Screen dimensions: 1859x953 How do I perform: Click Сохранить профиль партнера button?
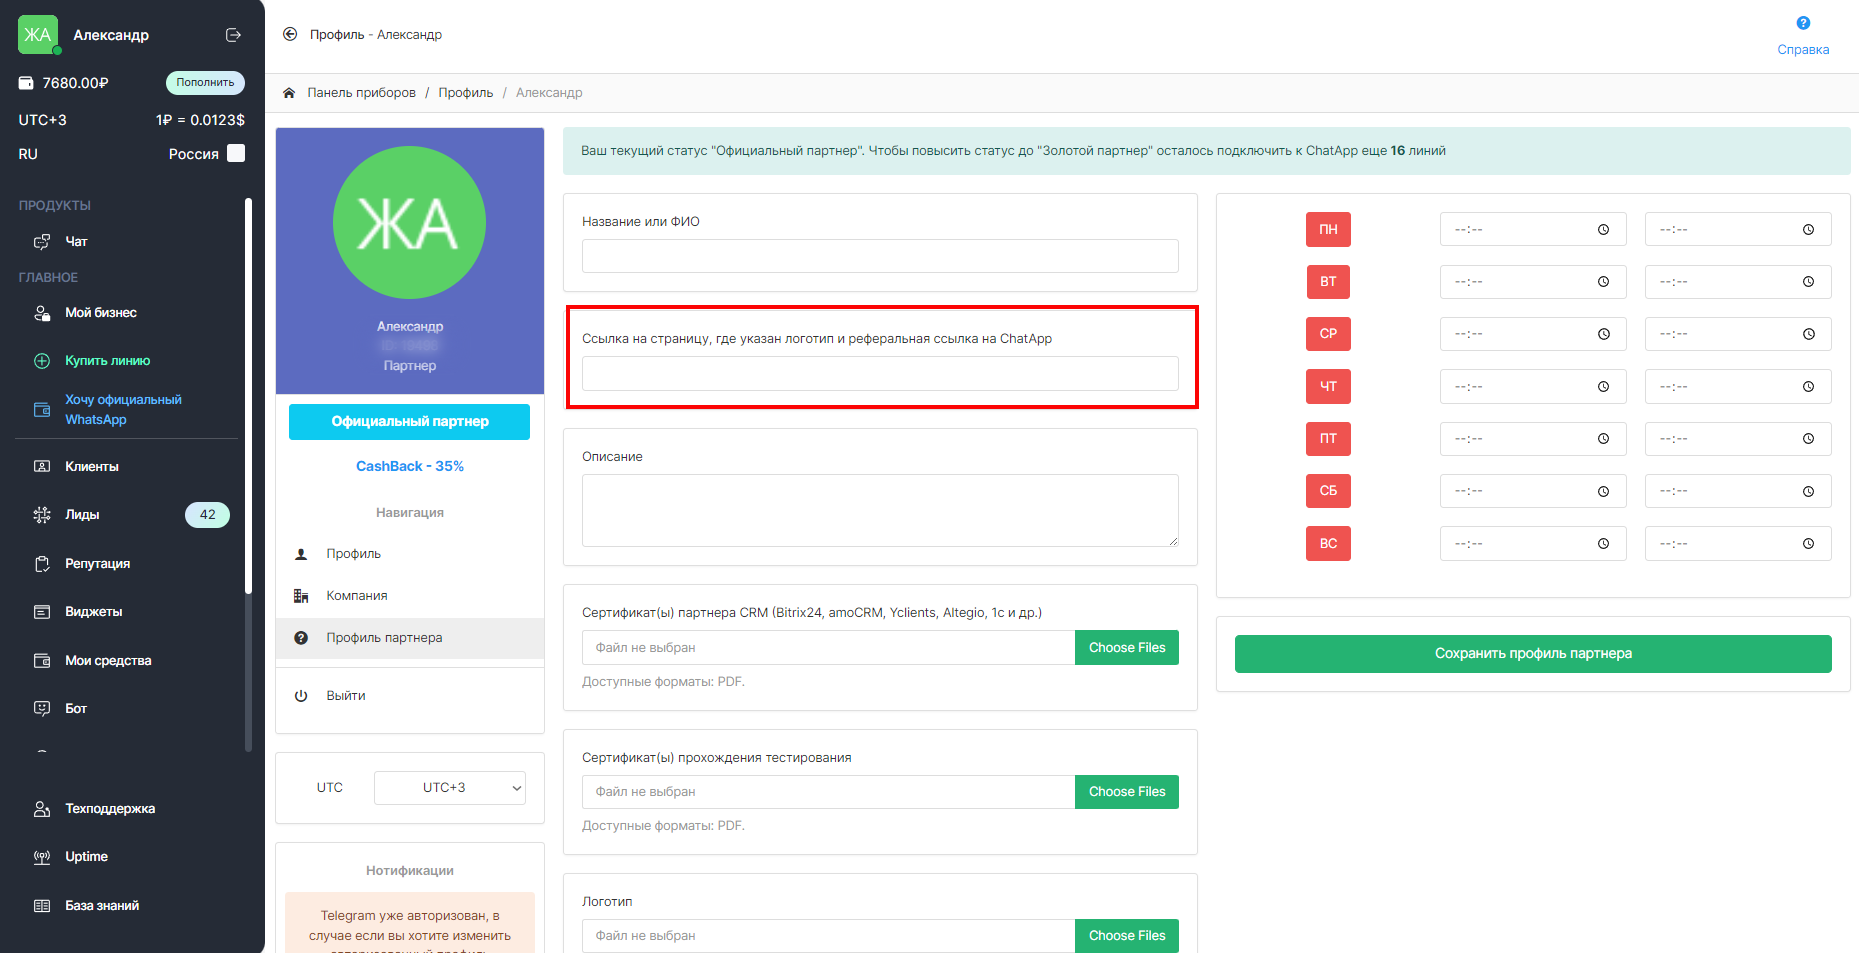pyautogui.click(x=1532, y=654)
